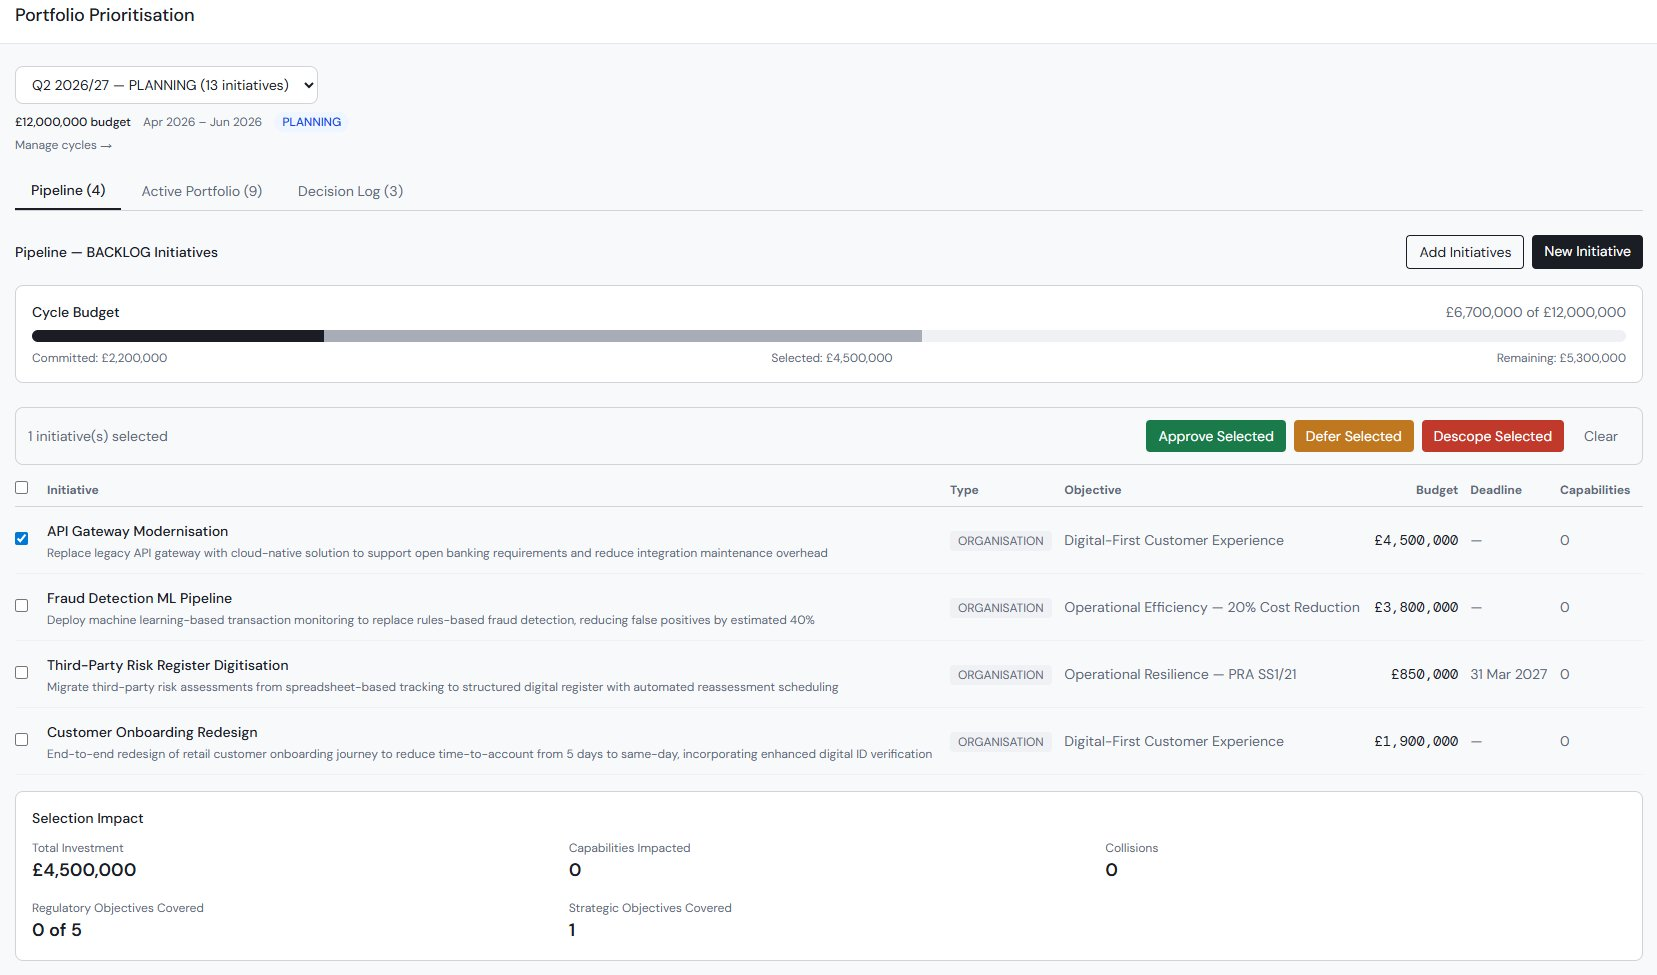Uncheck API Gateway Modernisation

[22, 538]
